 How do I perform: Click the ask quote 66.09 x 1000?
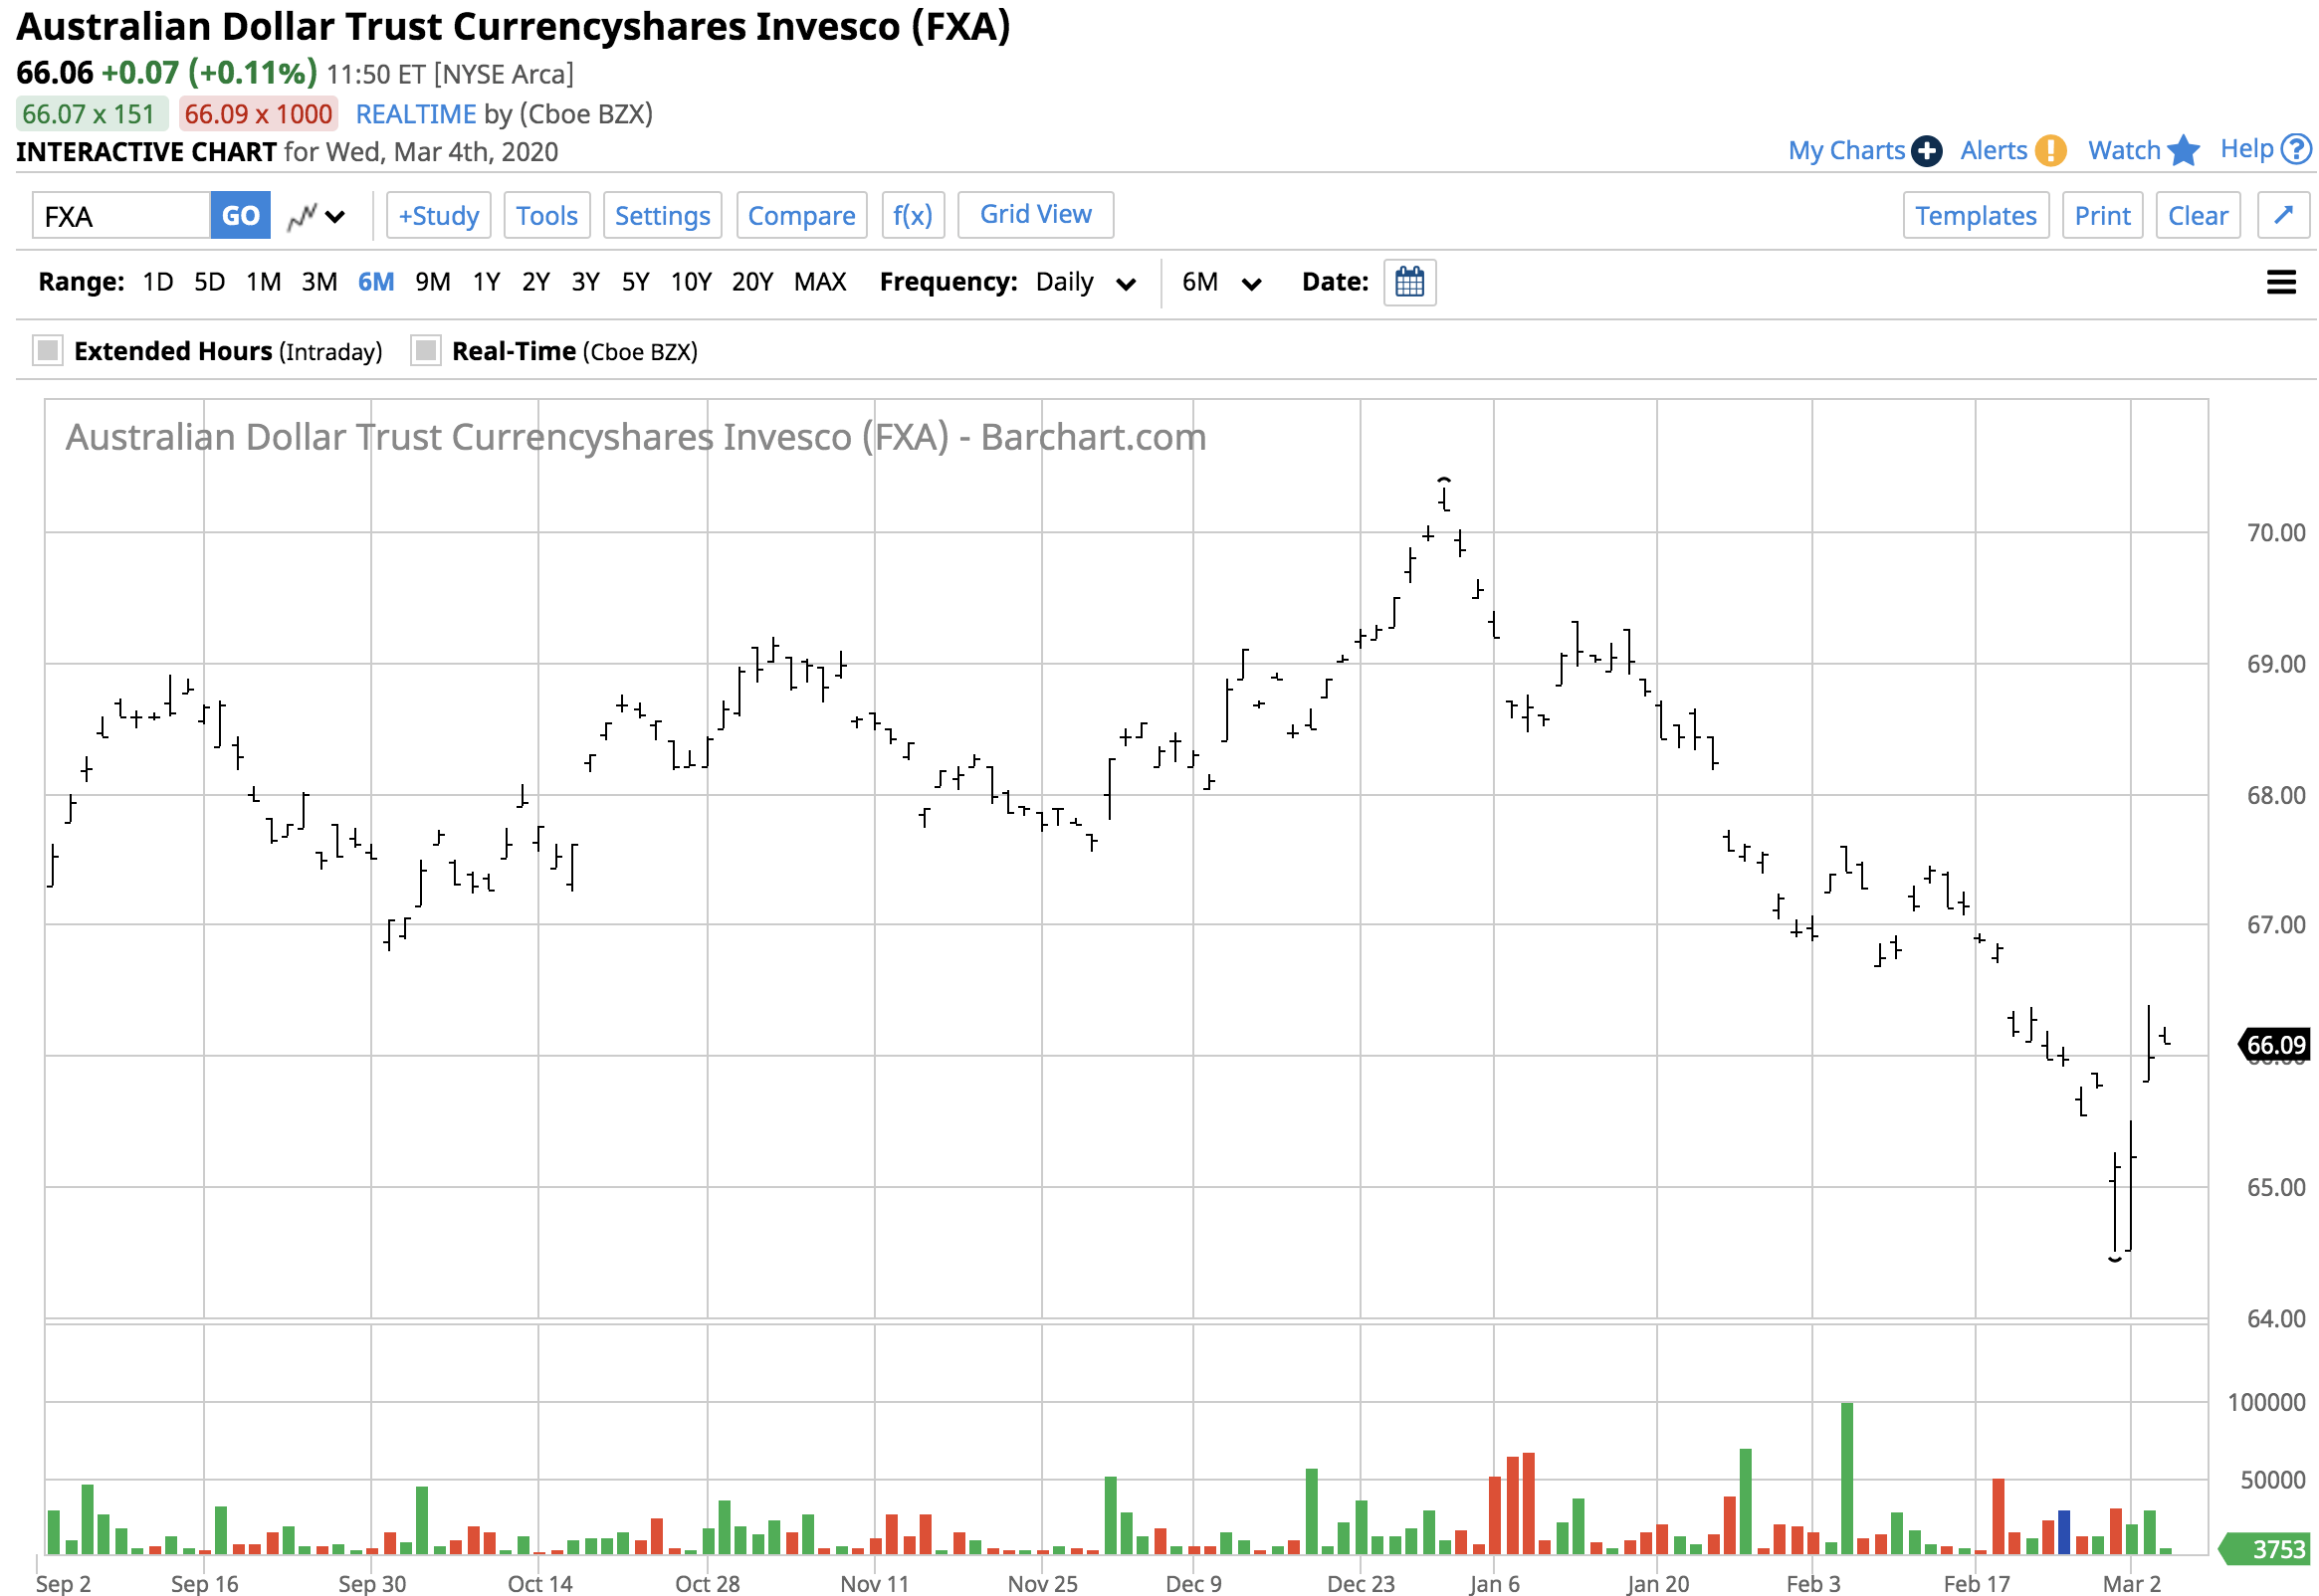(258, 114)
